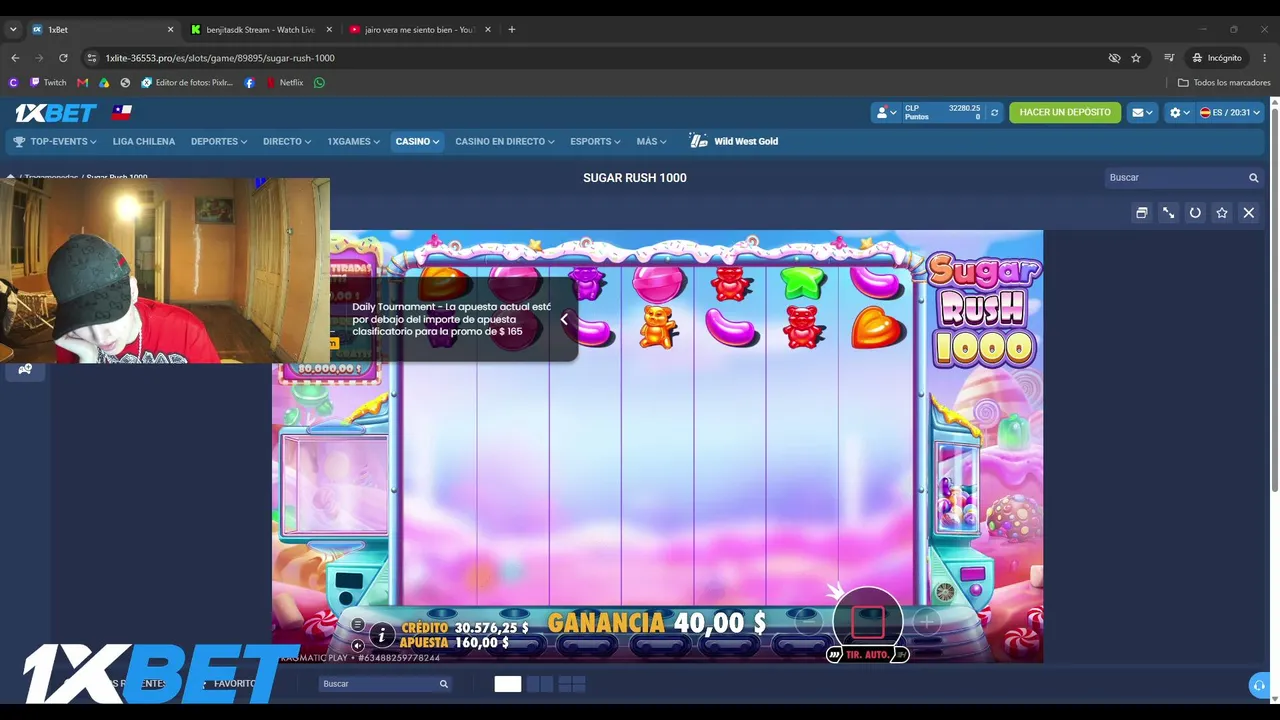Click the Incógnito profile button
This screenshot has height=720, width=1280.
click(1217, 58)
